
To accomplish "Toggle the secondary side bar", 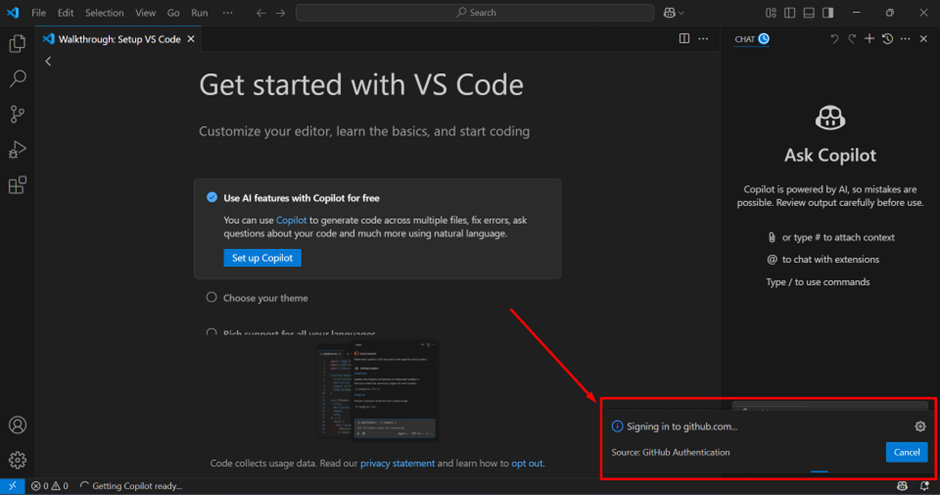I will (x=828, y=13).
